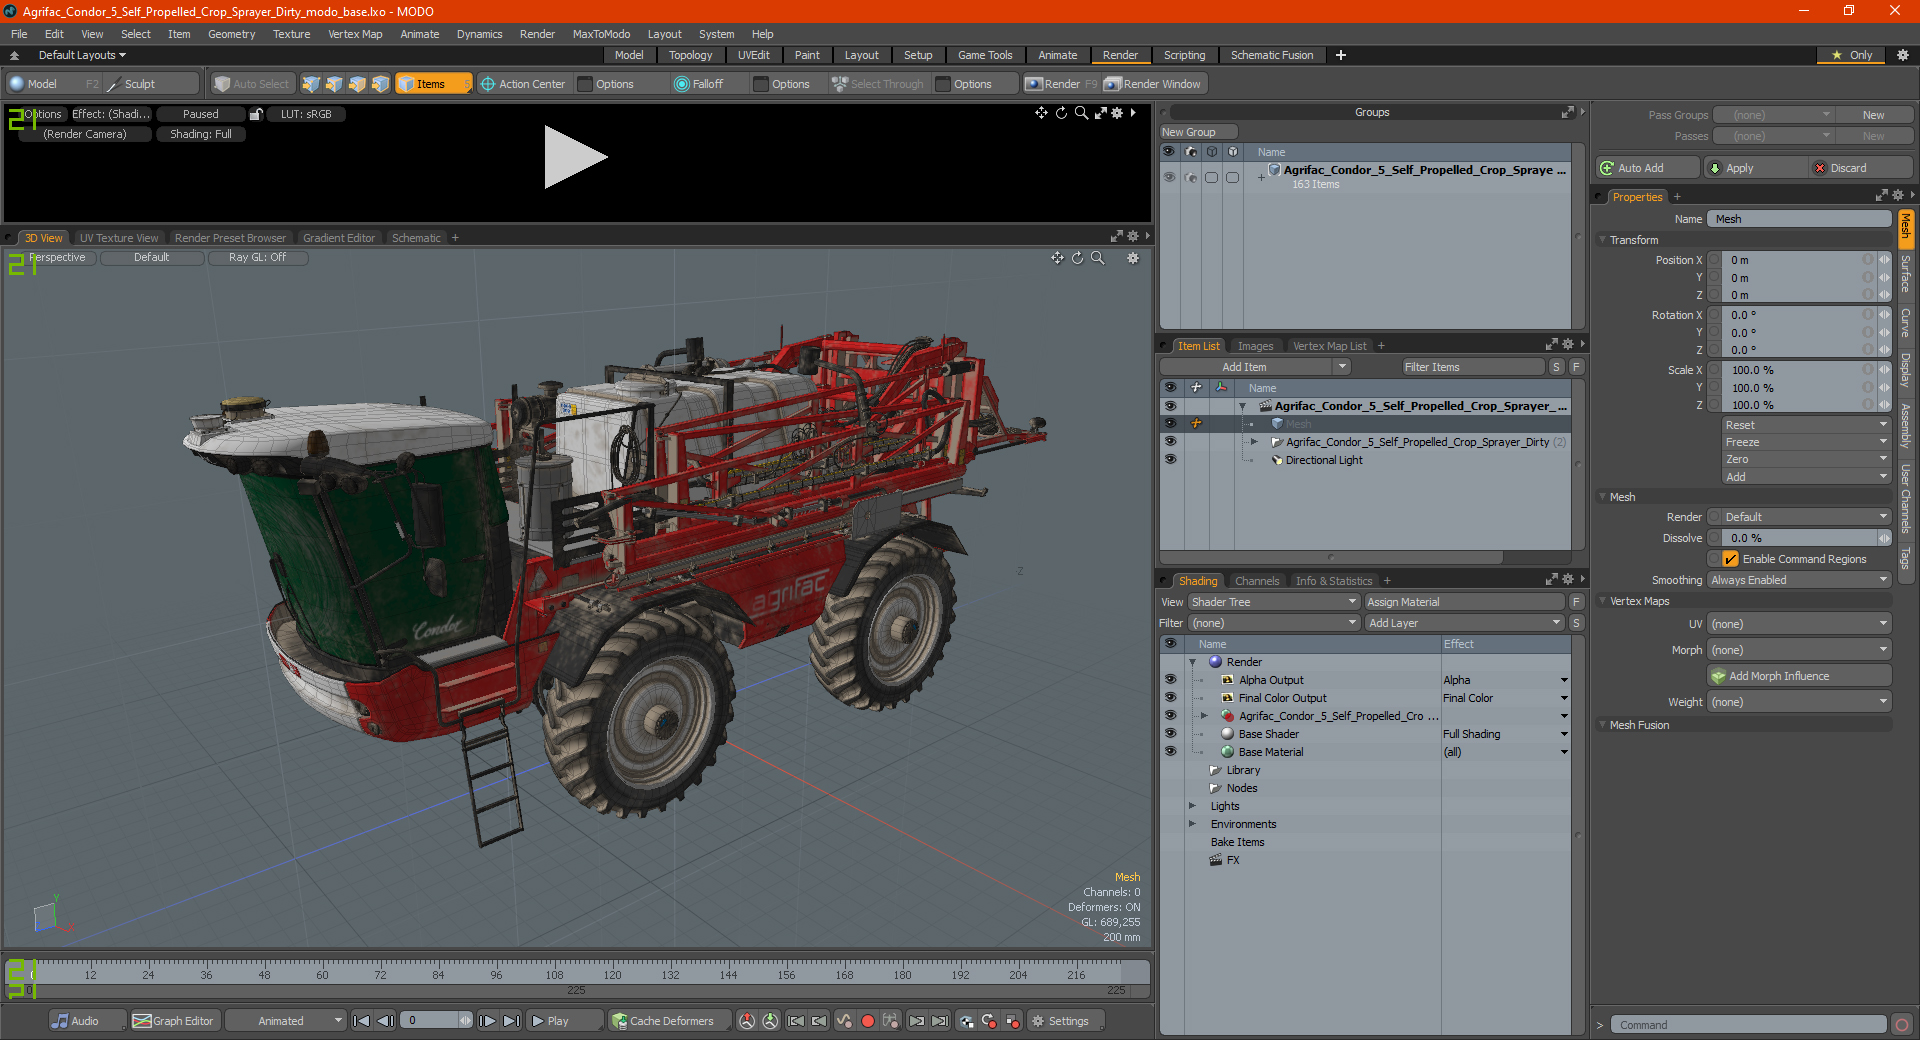1920x1040 pixels.
Task: Open Render Window
Action: pos(1153,84)
